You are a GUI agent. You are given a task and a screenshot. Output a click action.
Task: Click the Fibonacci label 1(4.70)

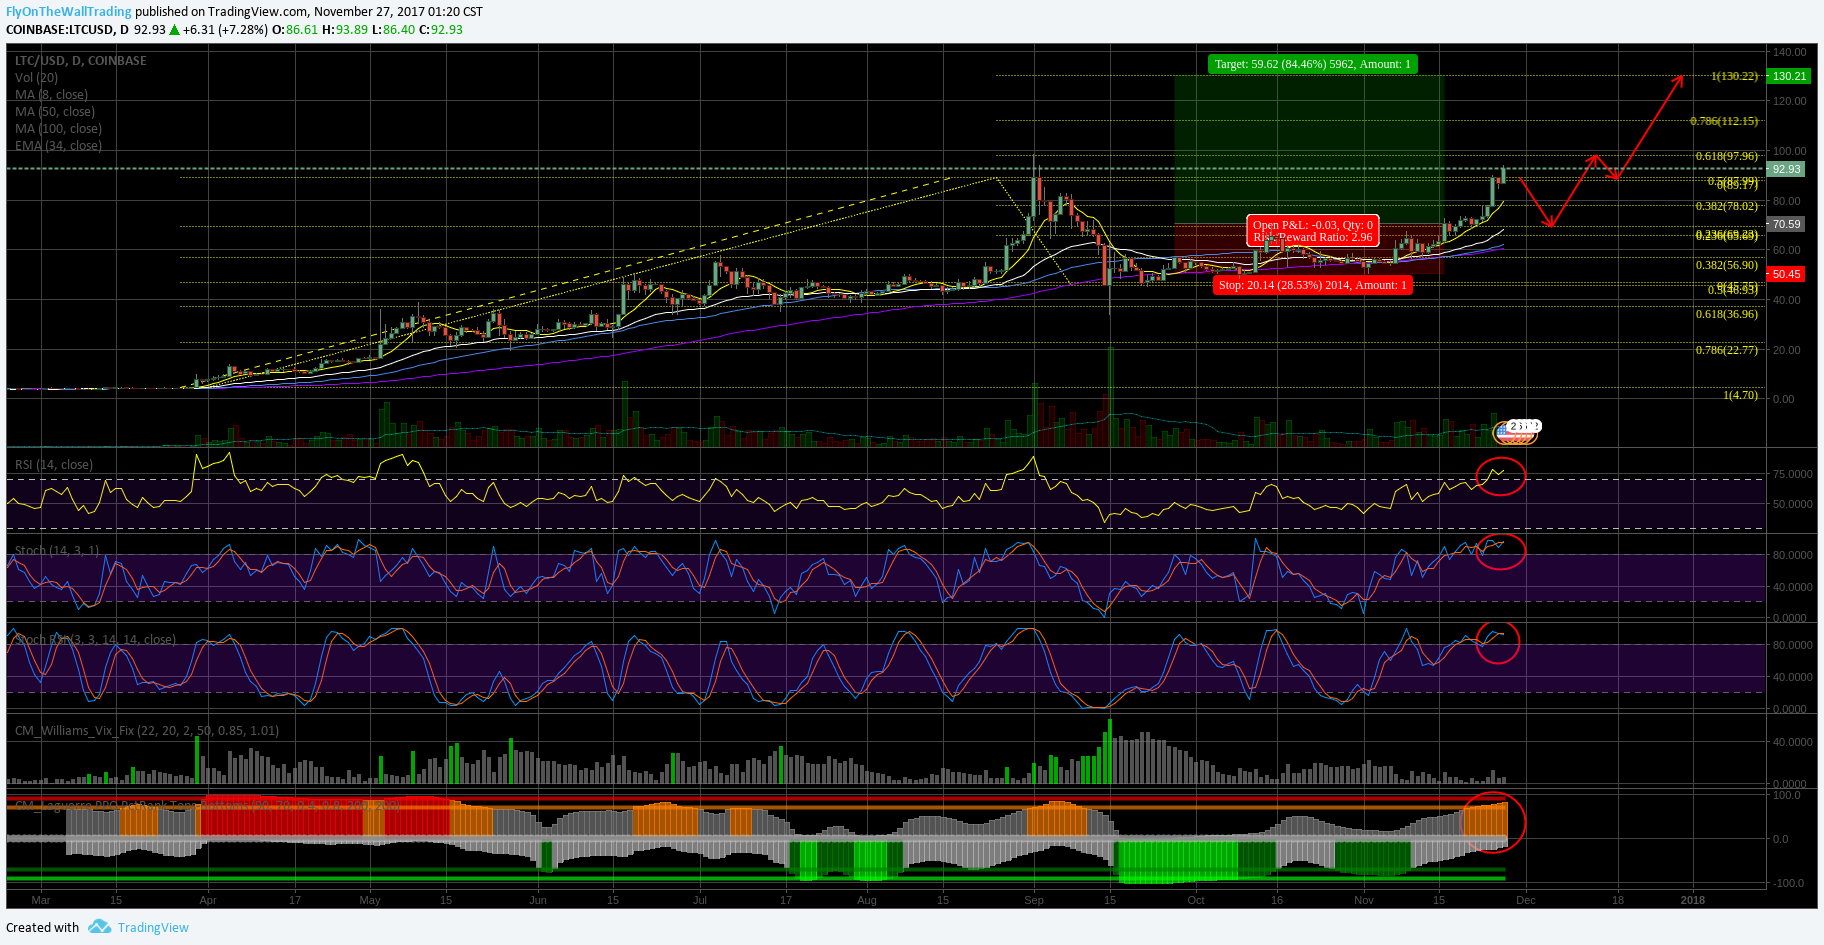1740,395
